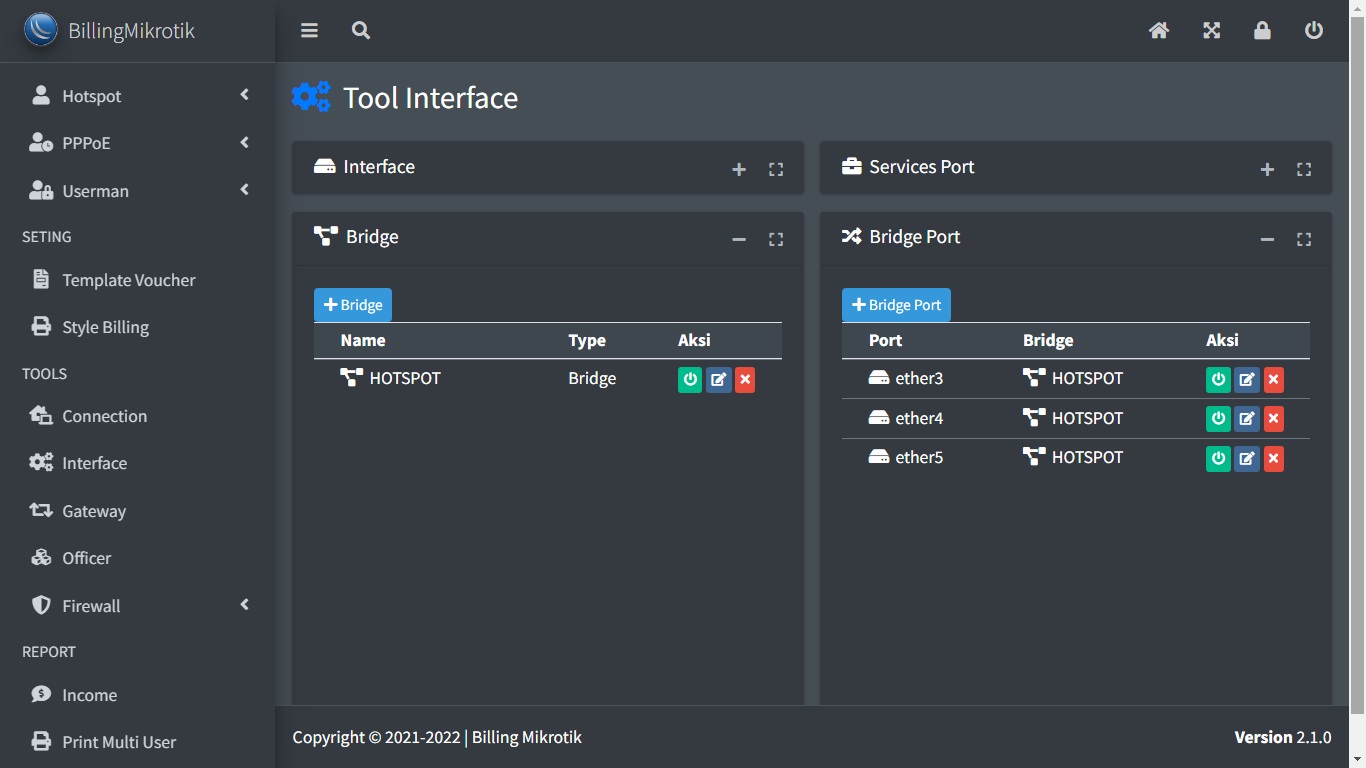Maximize the Bridge Port panel
Screen dimensions: 1366x768
pos(1304,239)
